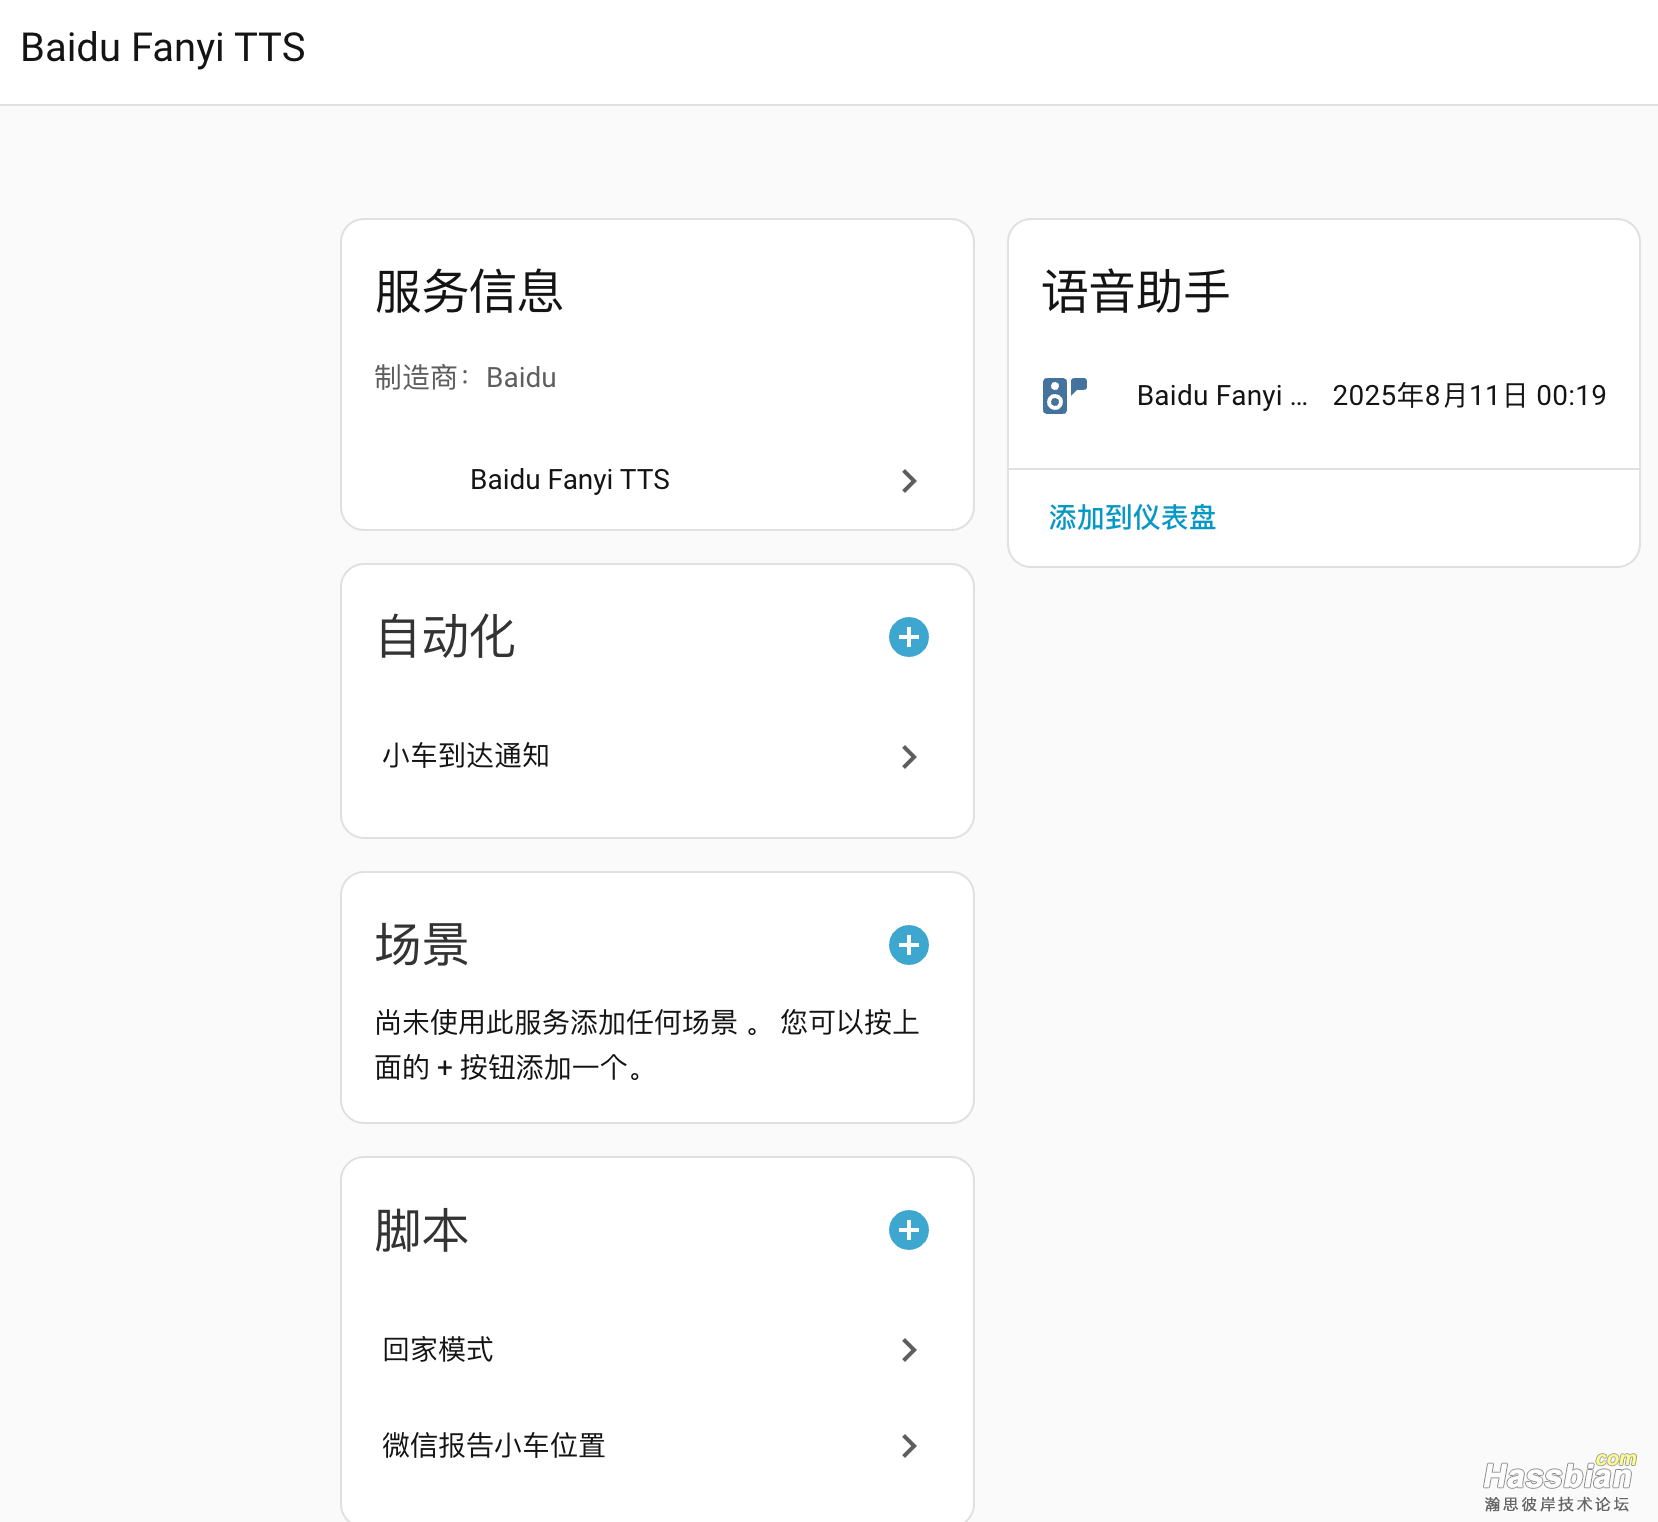Viewport: 1658px width, 1522px height.
Task: Open chevron for 微信报告小车位置 script
Action: point(908,1446)
